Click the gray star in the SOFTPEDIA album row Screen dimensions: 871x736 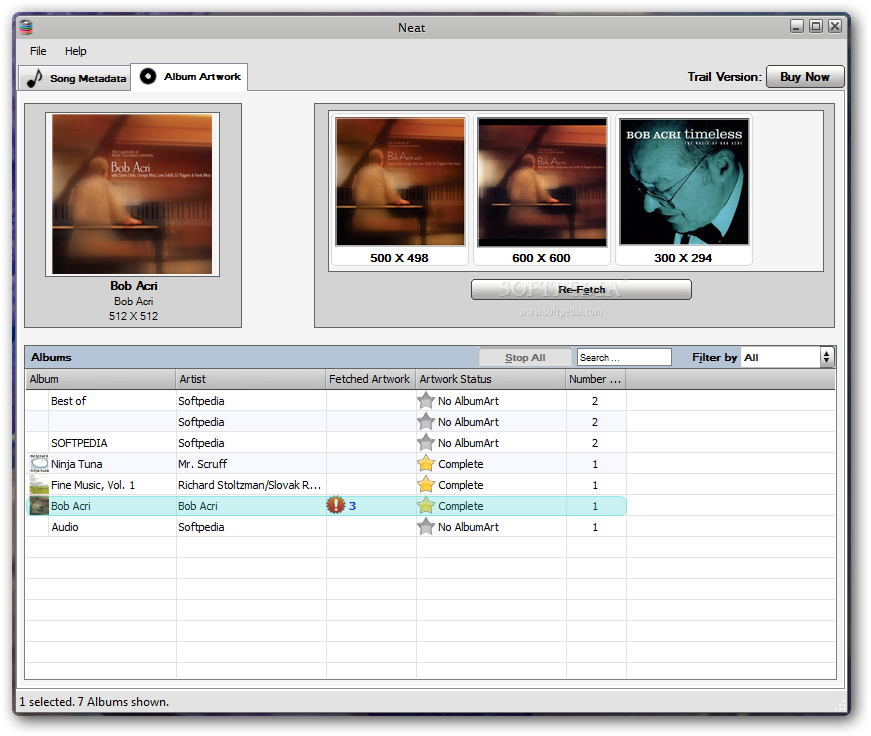coord(426,443)
